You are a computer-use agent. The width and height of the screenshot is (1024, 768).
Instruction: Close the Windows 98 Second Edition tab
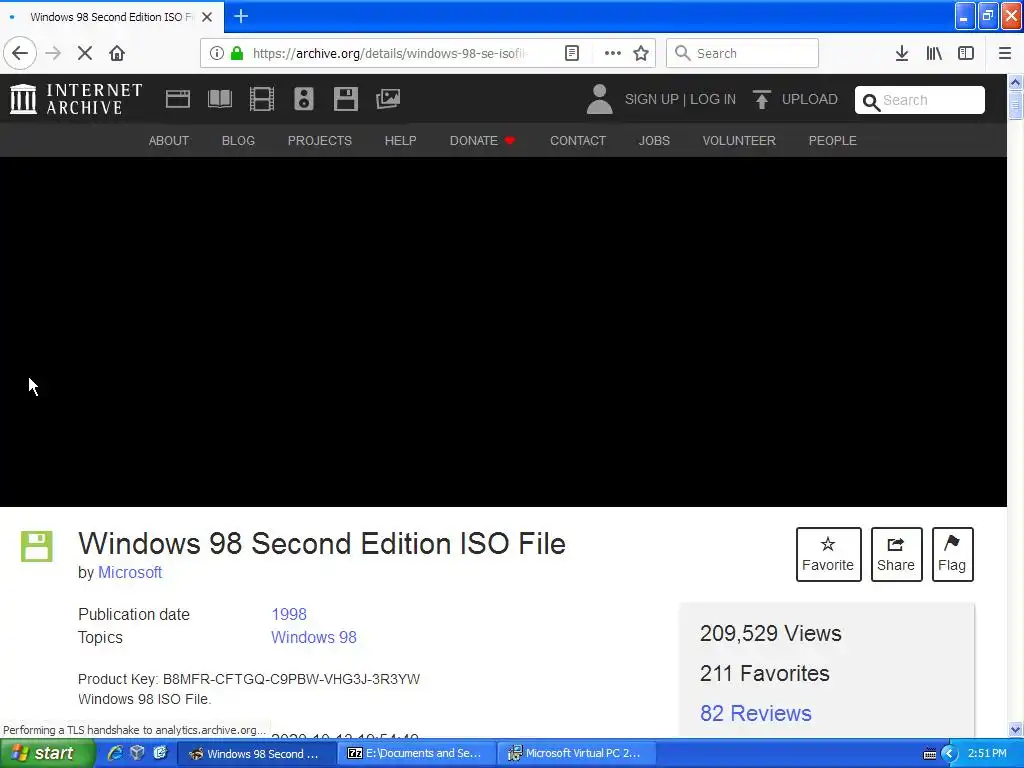point(207,17)
